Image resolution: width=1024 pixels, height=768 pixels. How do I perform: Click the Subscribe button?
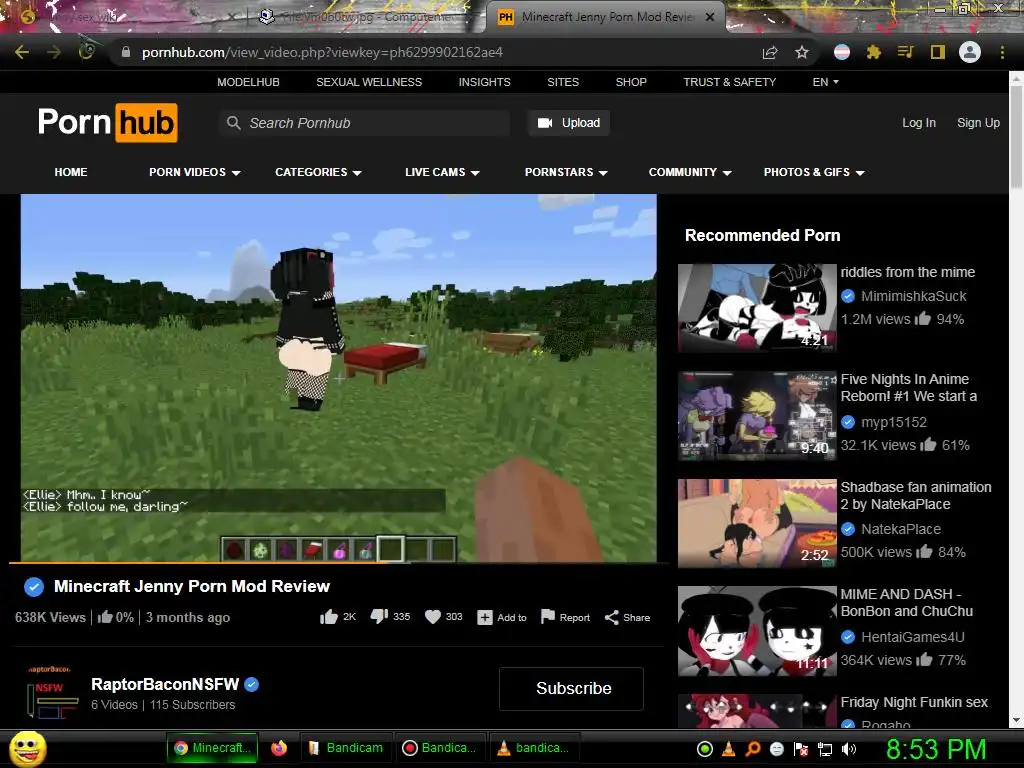(x=571, y=688)
